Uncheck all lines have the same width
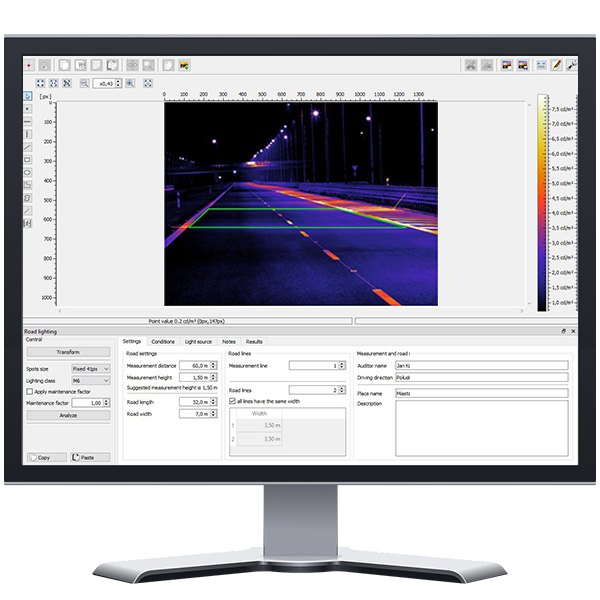The image size is (600, 600). point(233,401)
